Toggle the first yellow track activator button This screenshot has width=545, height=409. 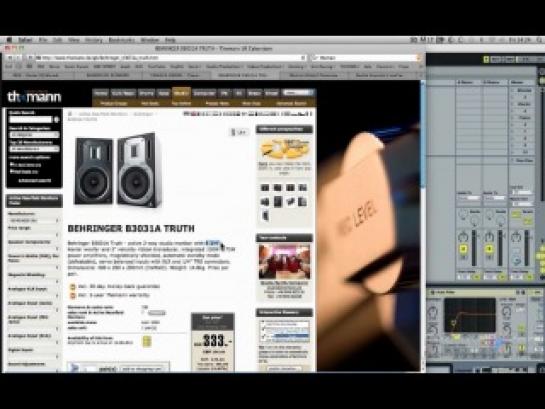[x=463, y=249]
